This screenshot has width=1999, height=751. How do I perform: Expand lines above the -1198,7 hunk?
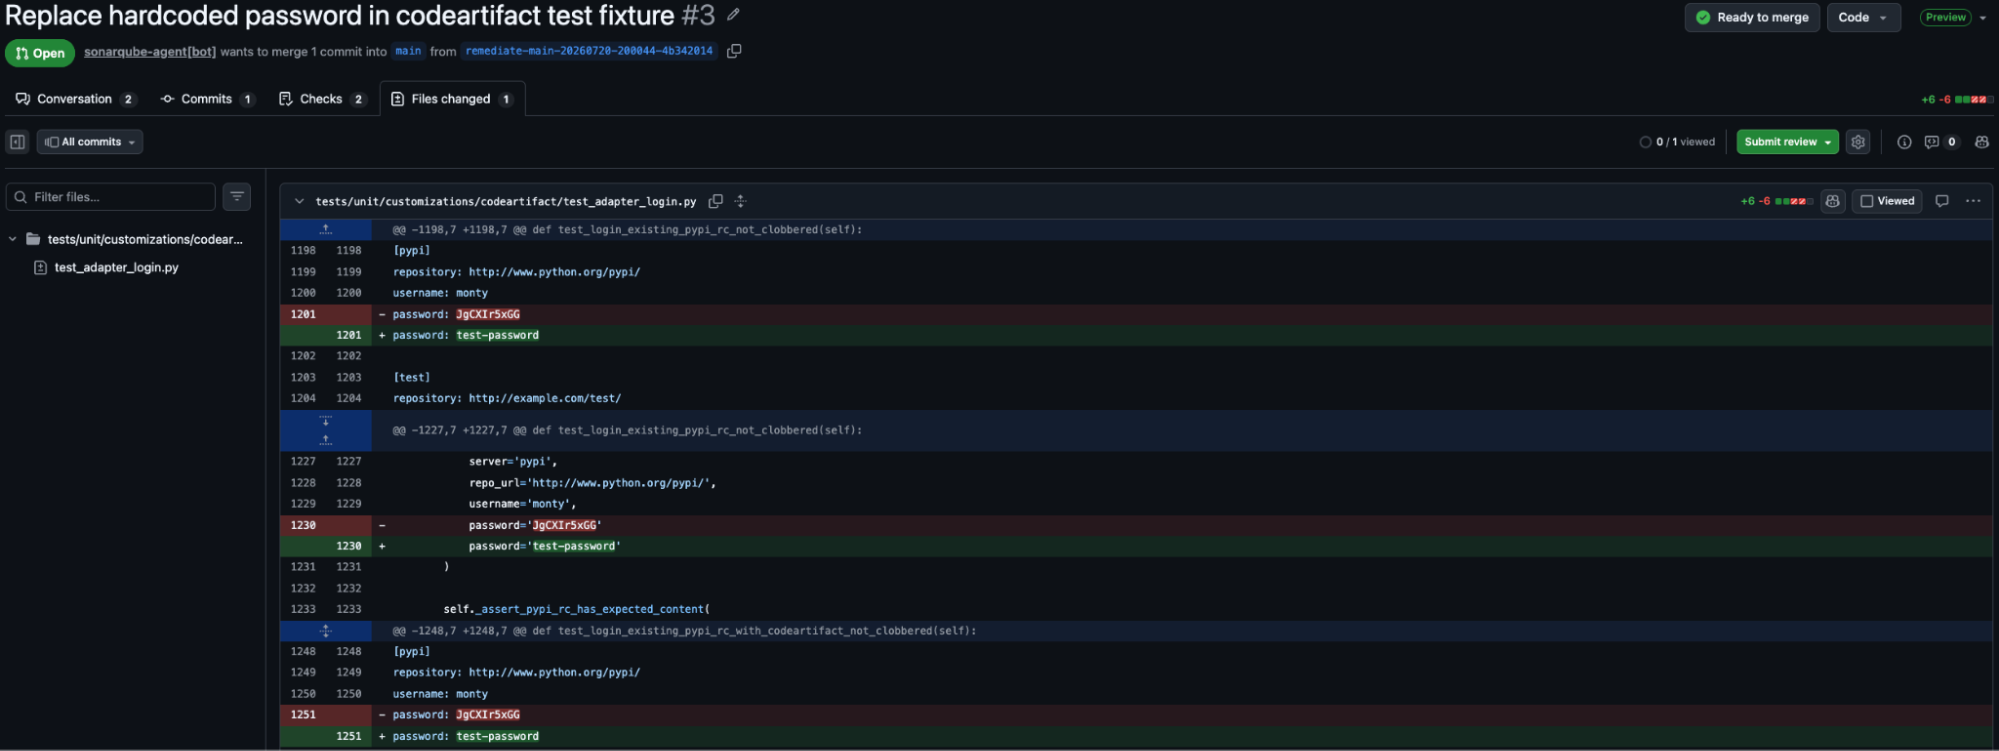325,229
